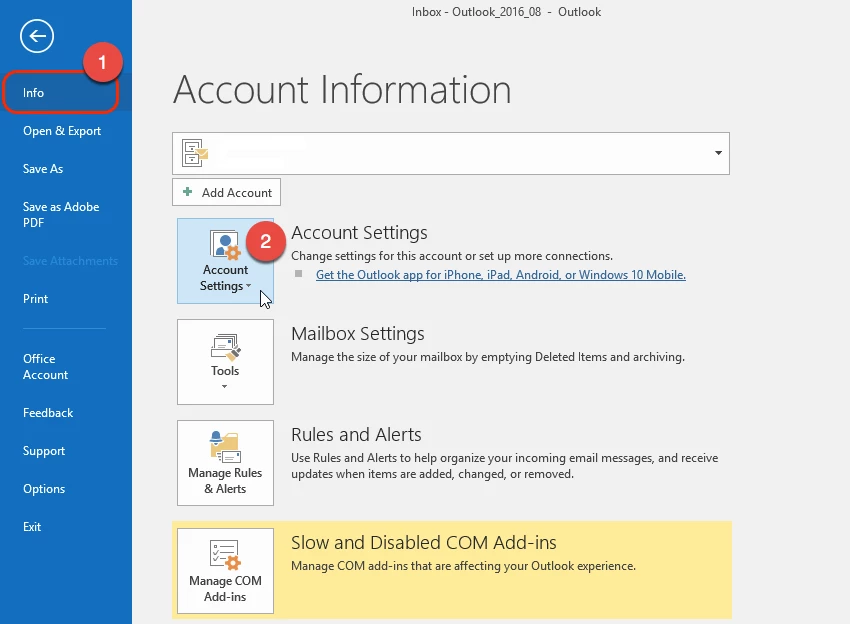Click the Rules and Alerts bell-folder icon

coord(225,447)
